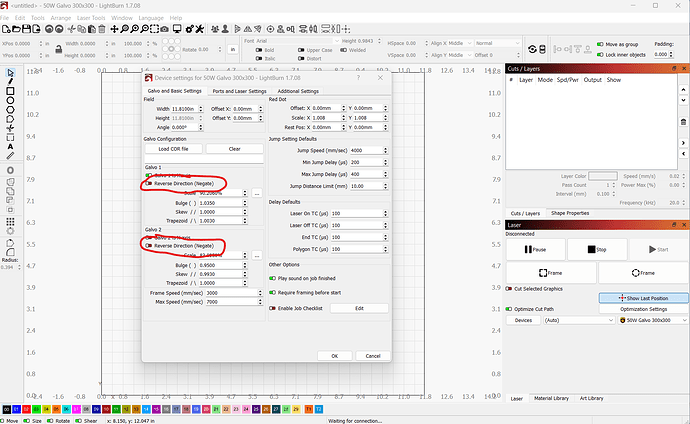Select the Text tool letter A
This screenshot has width=690, height=424.
click(10, 146)
